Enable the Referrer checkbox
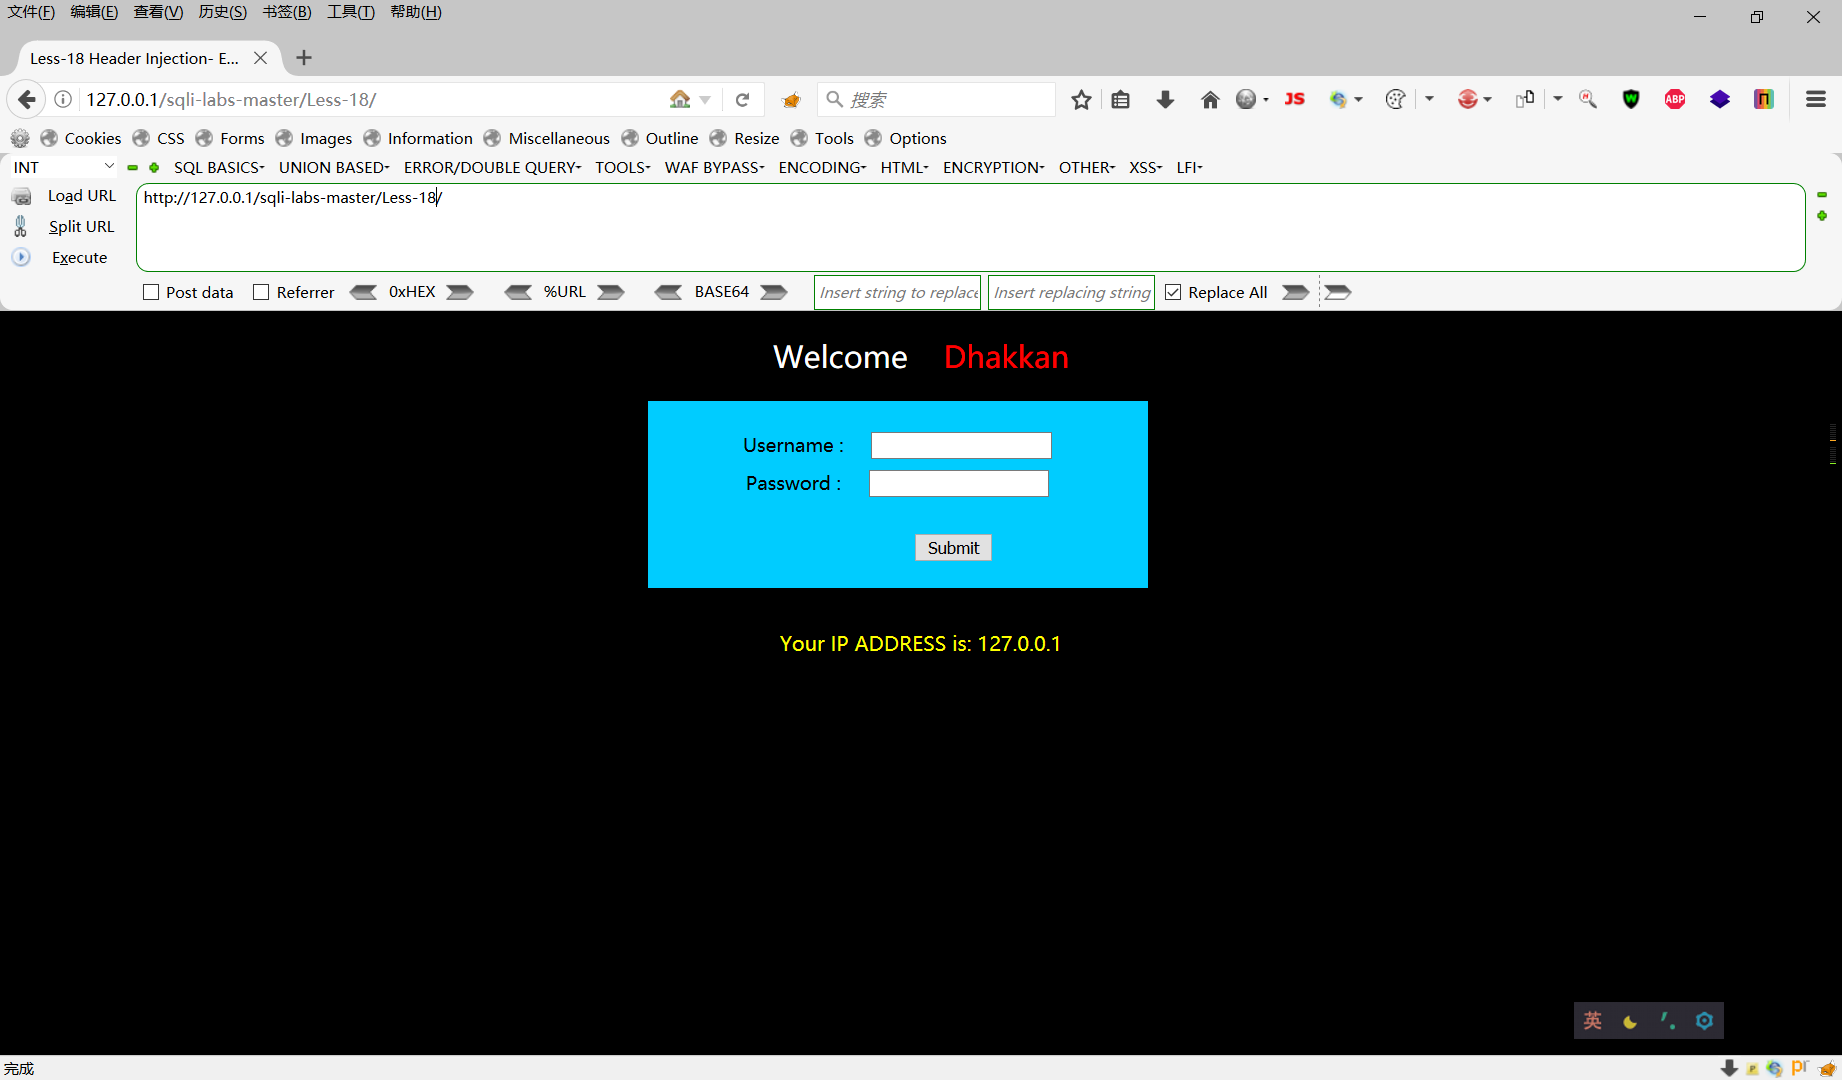The width and height of the screenshot is (1842, 1080). tap(262, 292)
